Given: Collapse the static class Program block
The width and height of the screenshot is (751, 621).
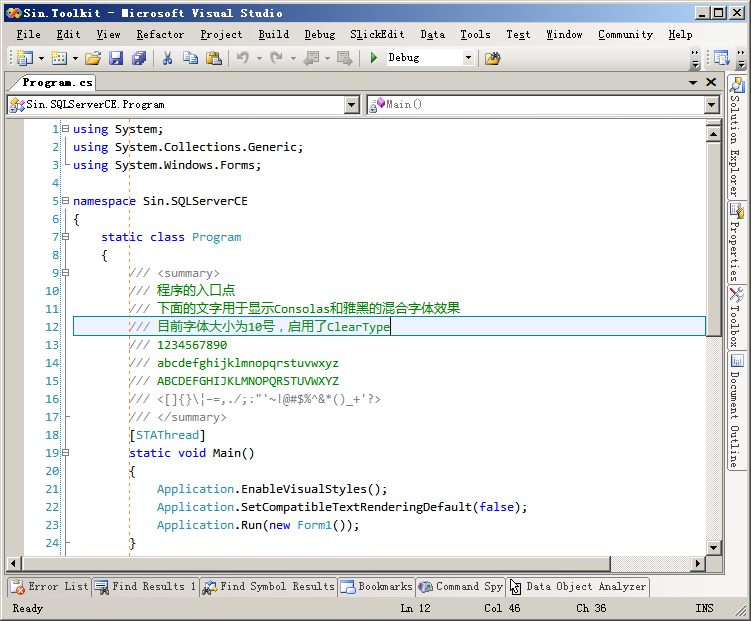Looking at the screenshot, I should tap(65, 237).
